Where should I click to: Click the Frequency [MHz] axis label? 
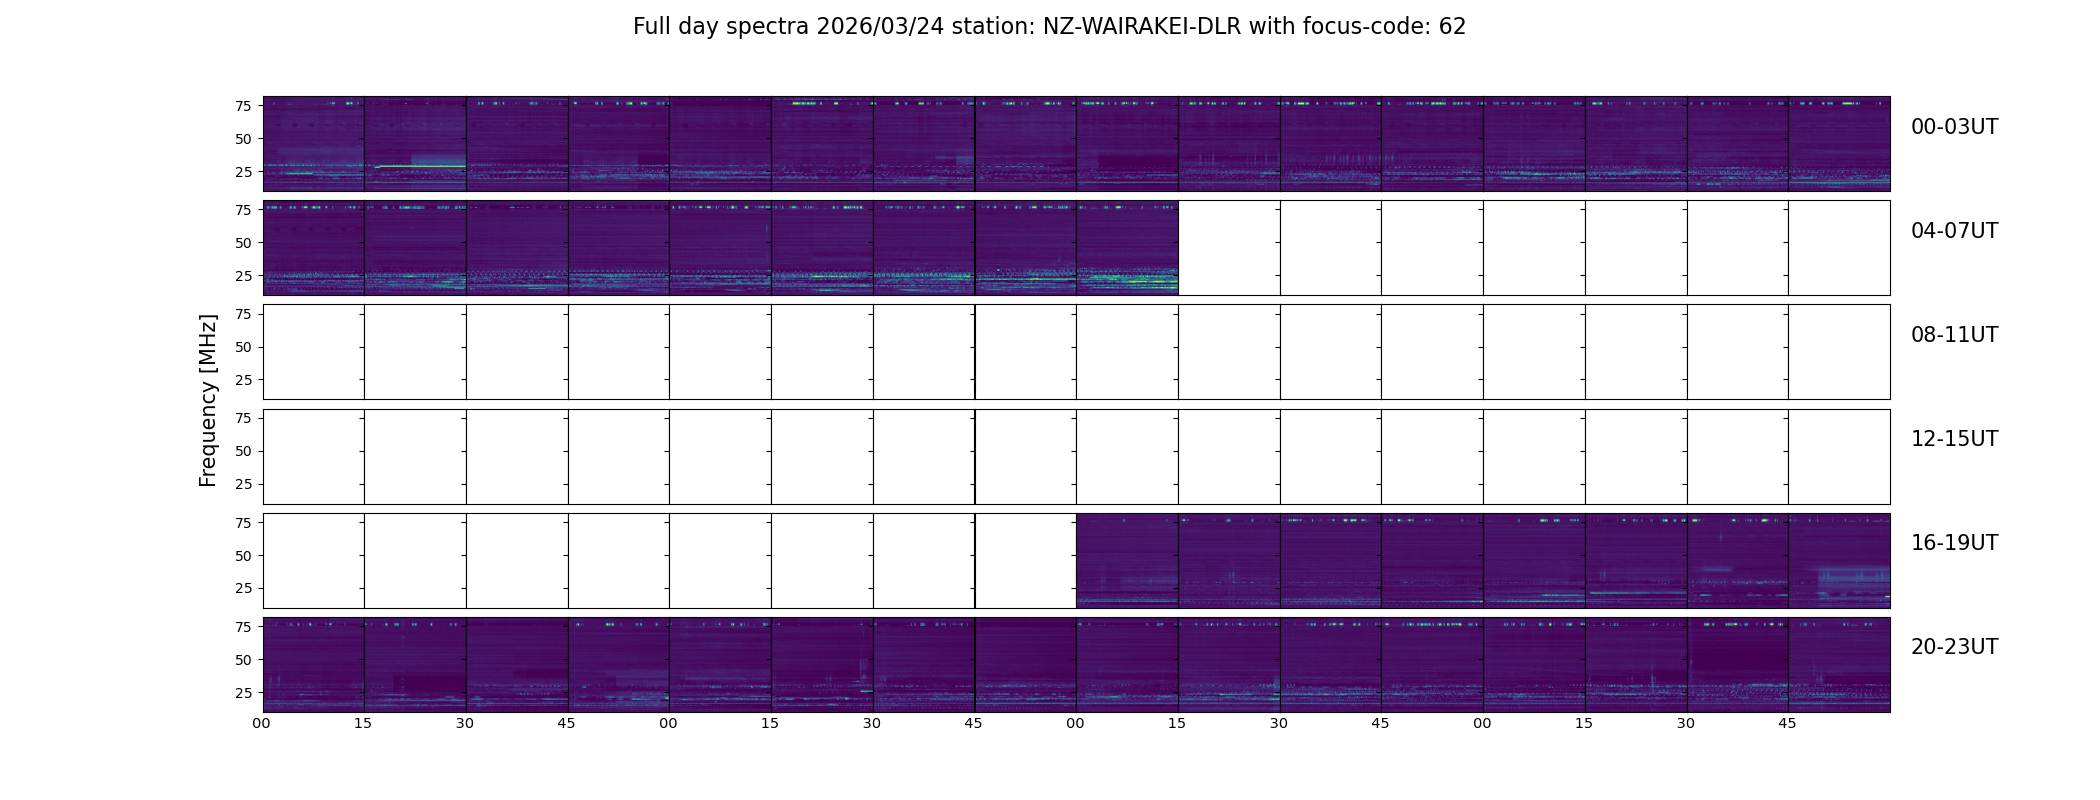point(208,400)
